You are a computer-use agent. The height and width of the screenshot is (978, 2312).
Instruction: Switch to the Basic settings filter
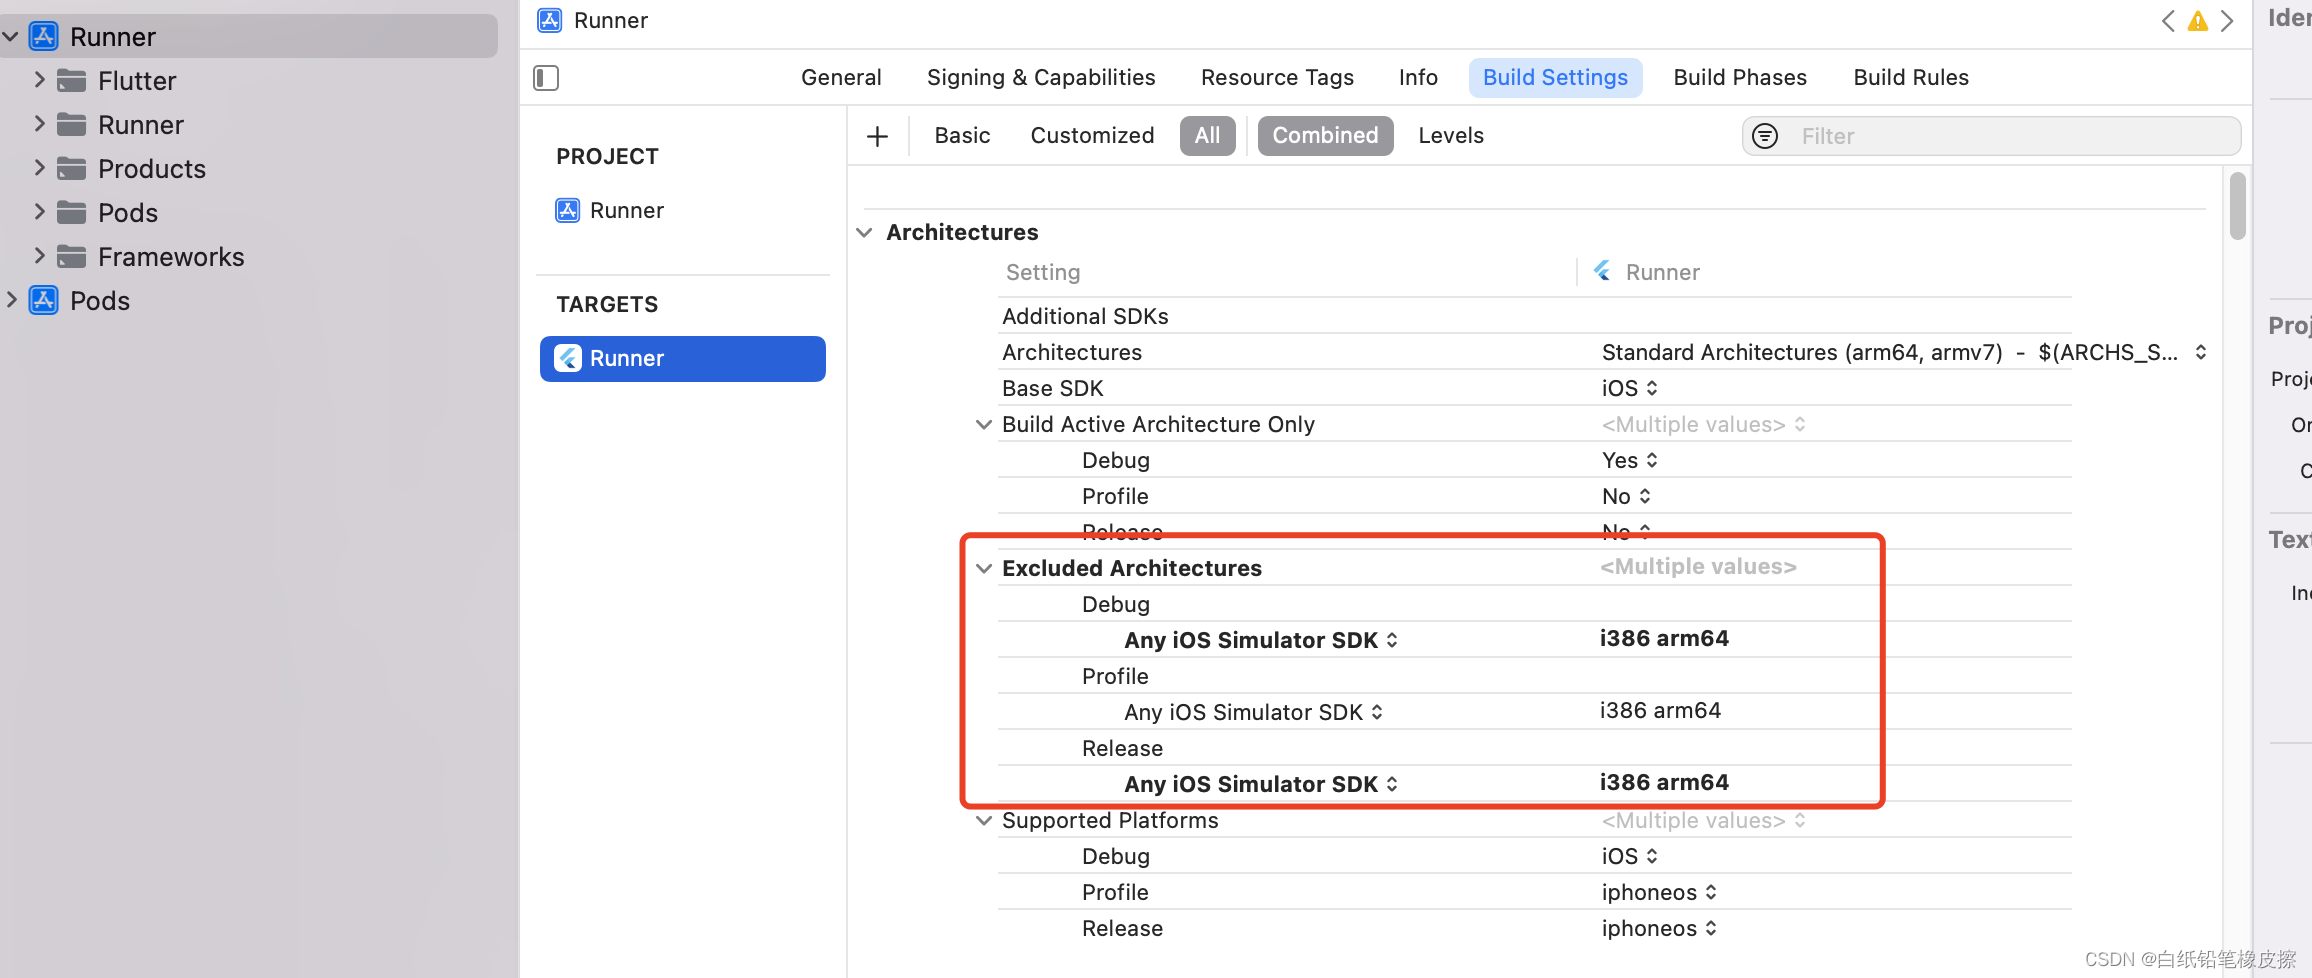coord(961,135)
